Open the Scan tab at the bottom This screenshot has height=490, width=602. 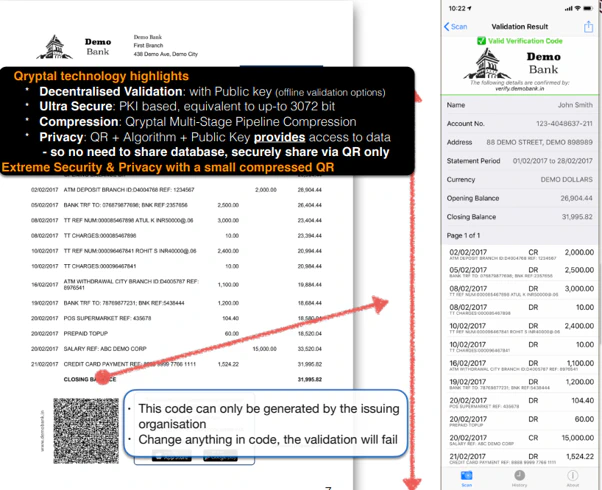coord(466,478)
